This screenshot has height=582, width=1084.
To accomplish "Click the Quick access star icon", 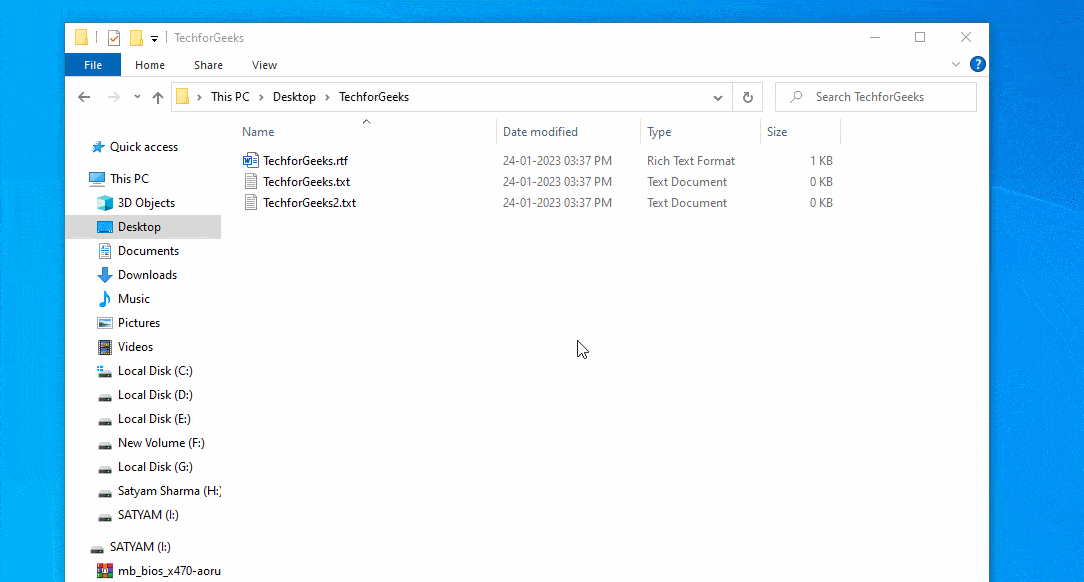I will click(97, 147).
